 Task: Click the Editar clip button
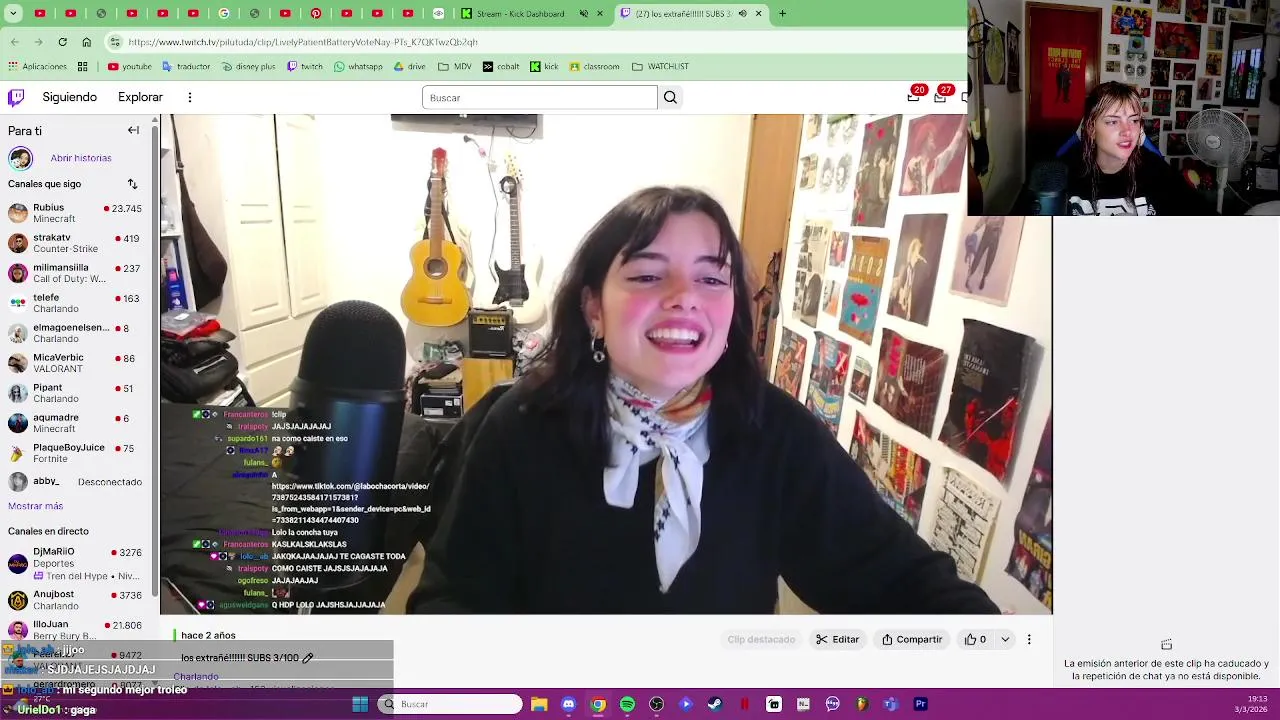coord(838,640)
